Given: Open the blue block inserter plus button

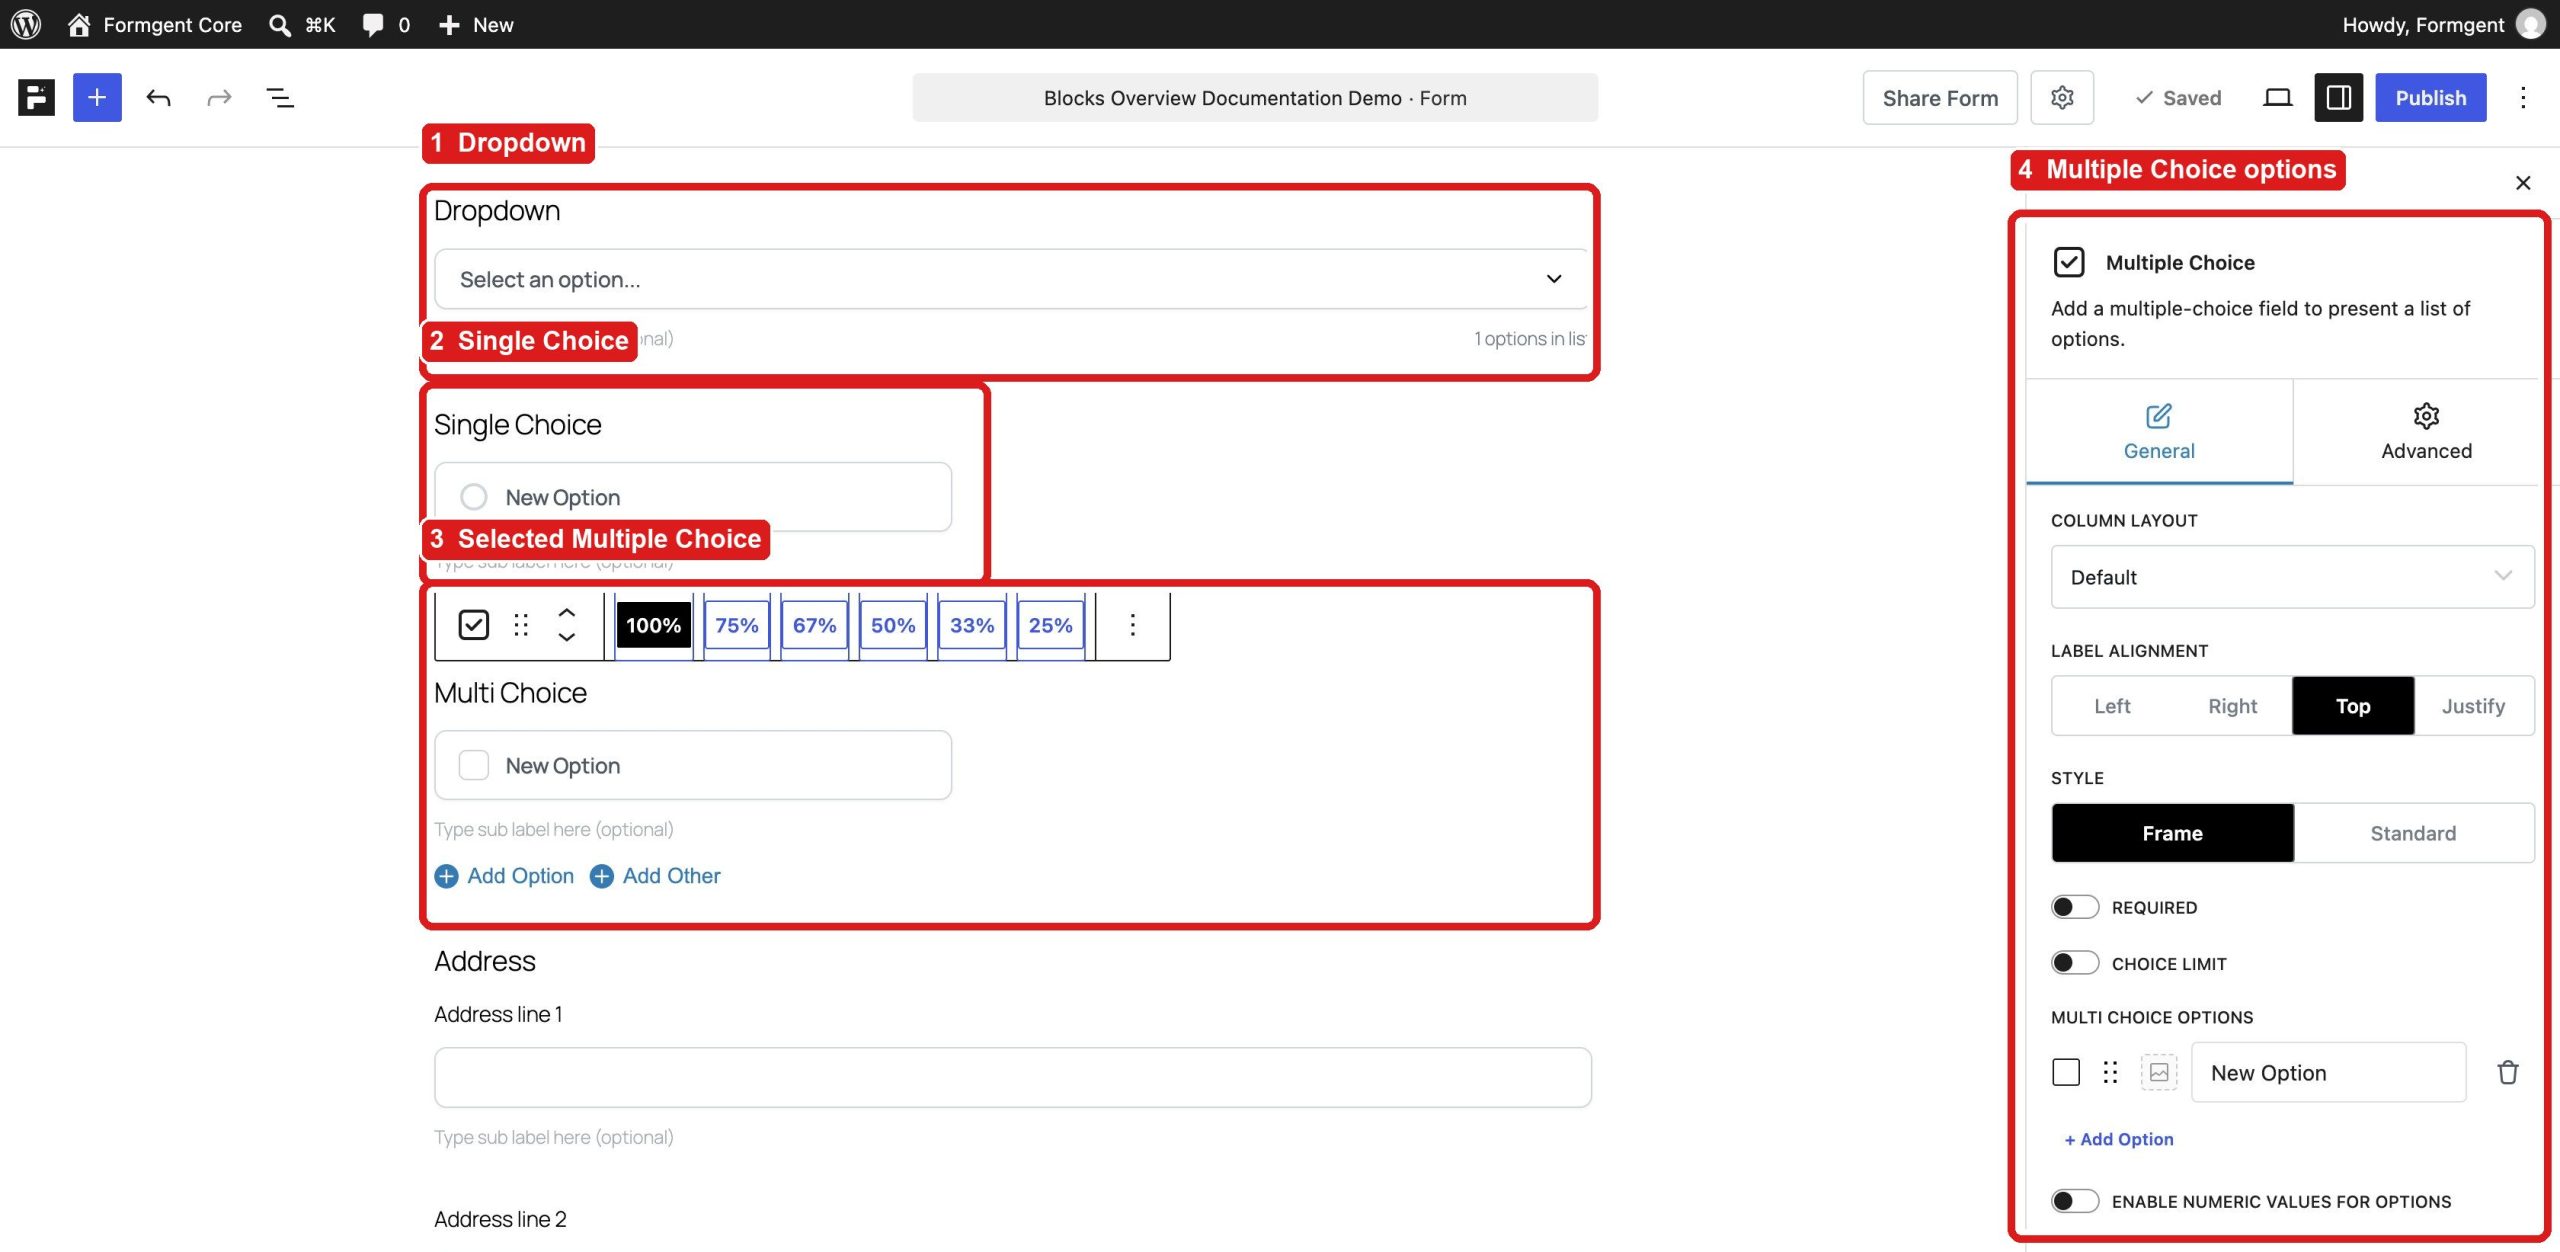Looking at the screenshot, I should pos(97,97).
